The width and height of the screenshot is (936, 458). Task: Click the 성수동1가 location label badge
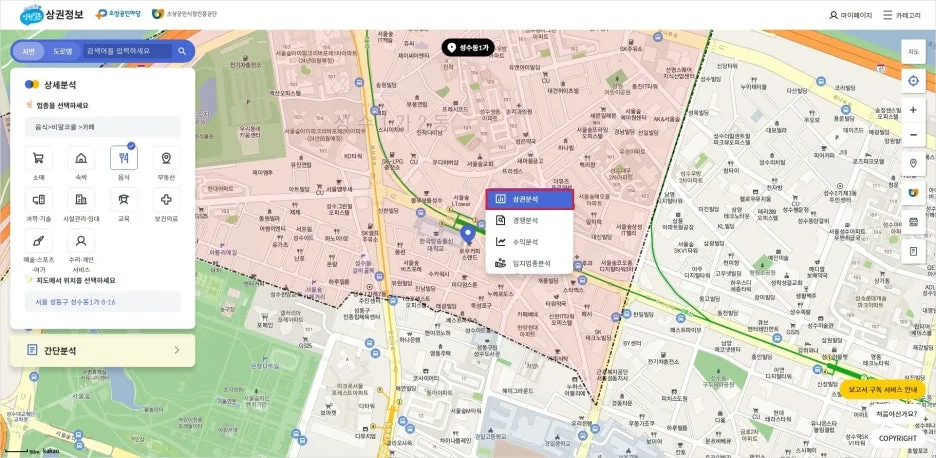[468, 47]
